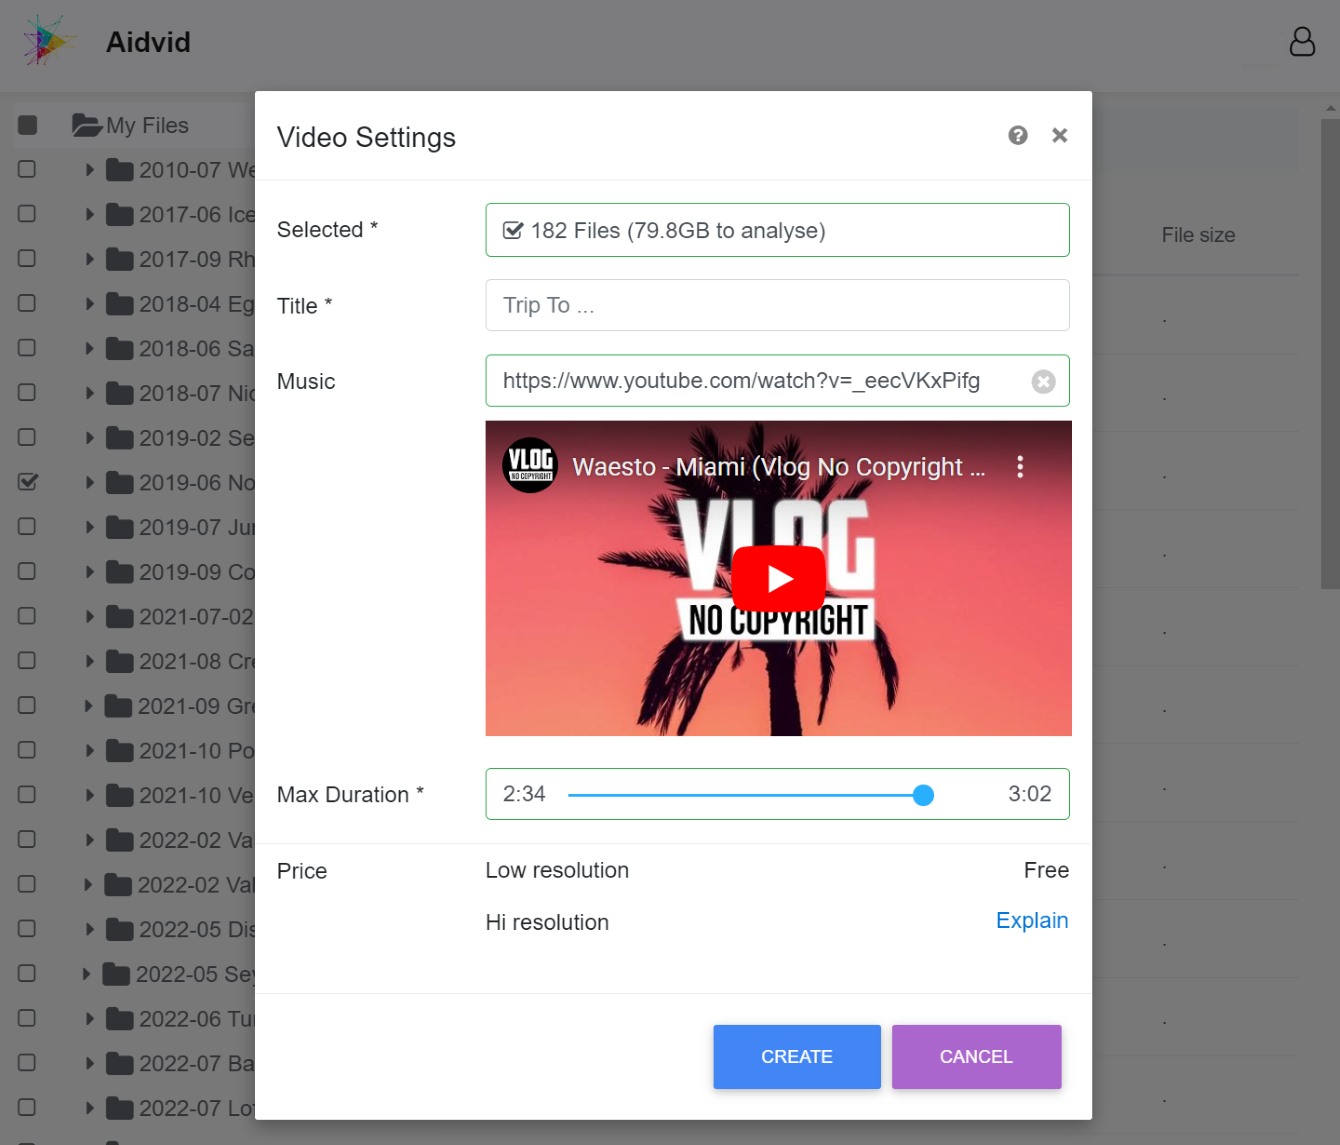
Task: Check the 2017-06 folder checkbox
Action: [x=27, y=214]
